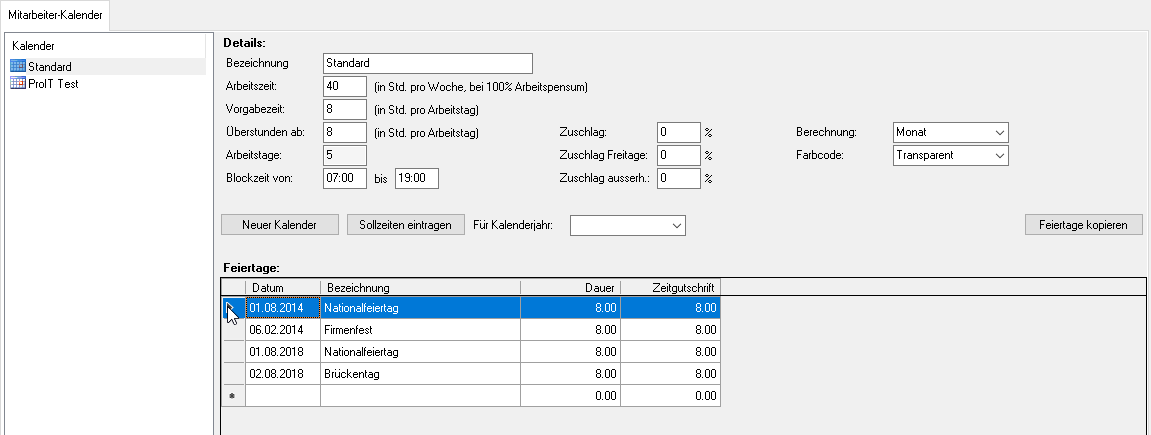Image resolution: width=1151 pixels, height=435 pixels.
Task: Open the Farbcode dropdown
Action: point(949,155)
